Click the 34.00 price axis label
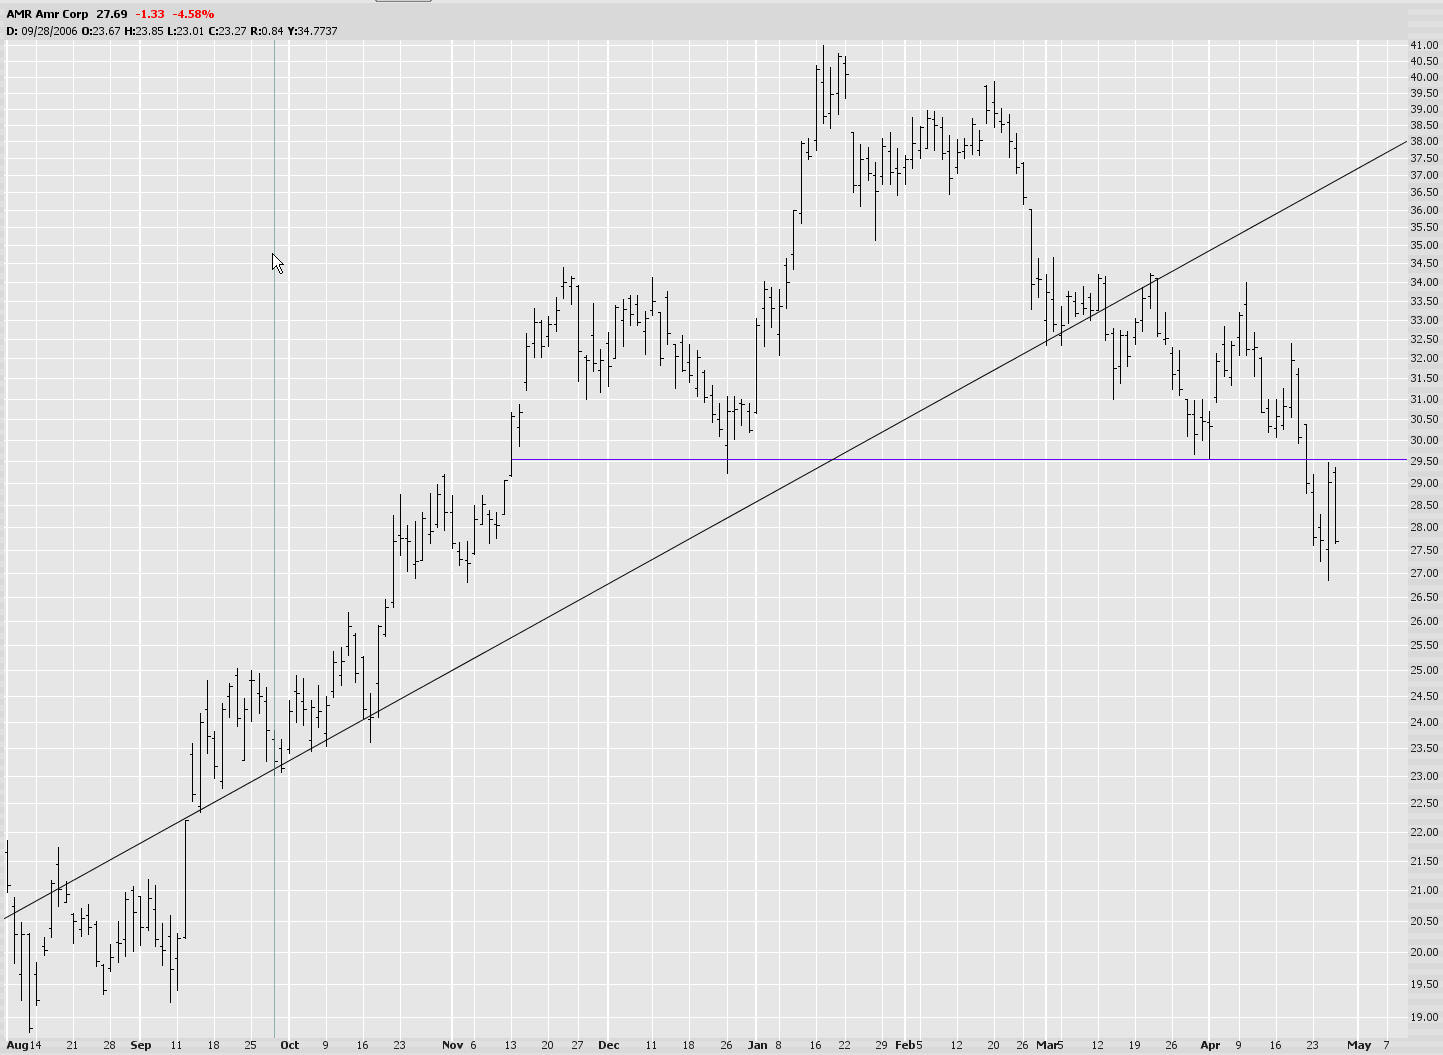The height and width of the screenshot is (1055, 1443). [x=1424, y=282]
